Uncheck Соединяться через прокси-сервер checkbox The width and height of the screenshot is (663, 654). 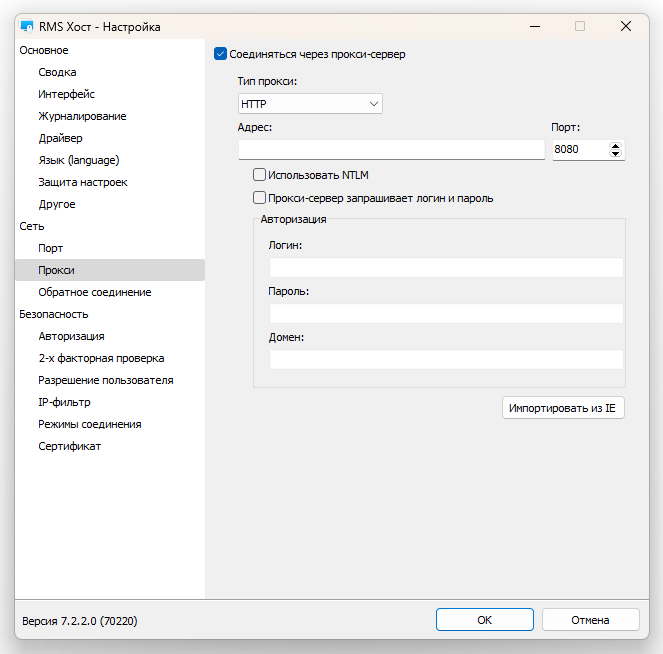tap(220, 54)
